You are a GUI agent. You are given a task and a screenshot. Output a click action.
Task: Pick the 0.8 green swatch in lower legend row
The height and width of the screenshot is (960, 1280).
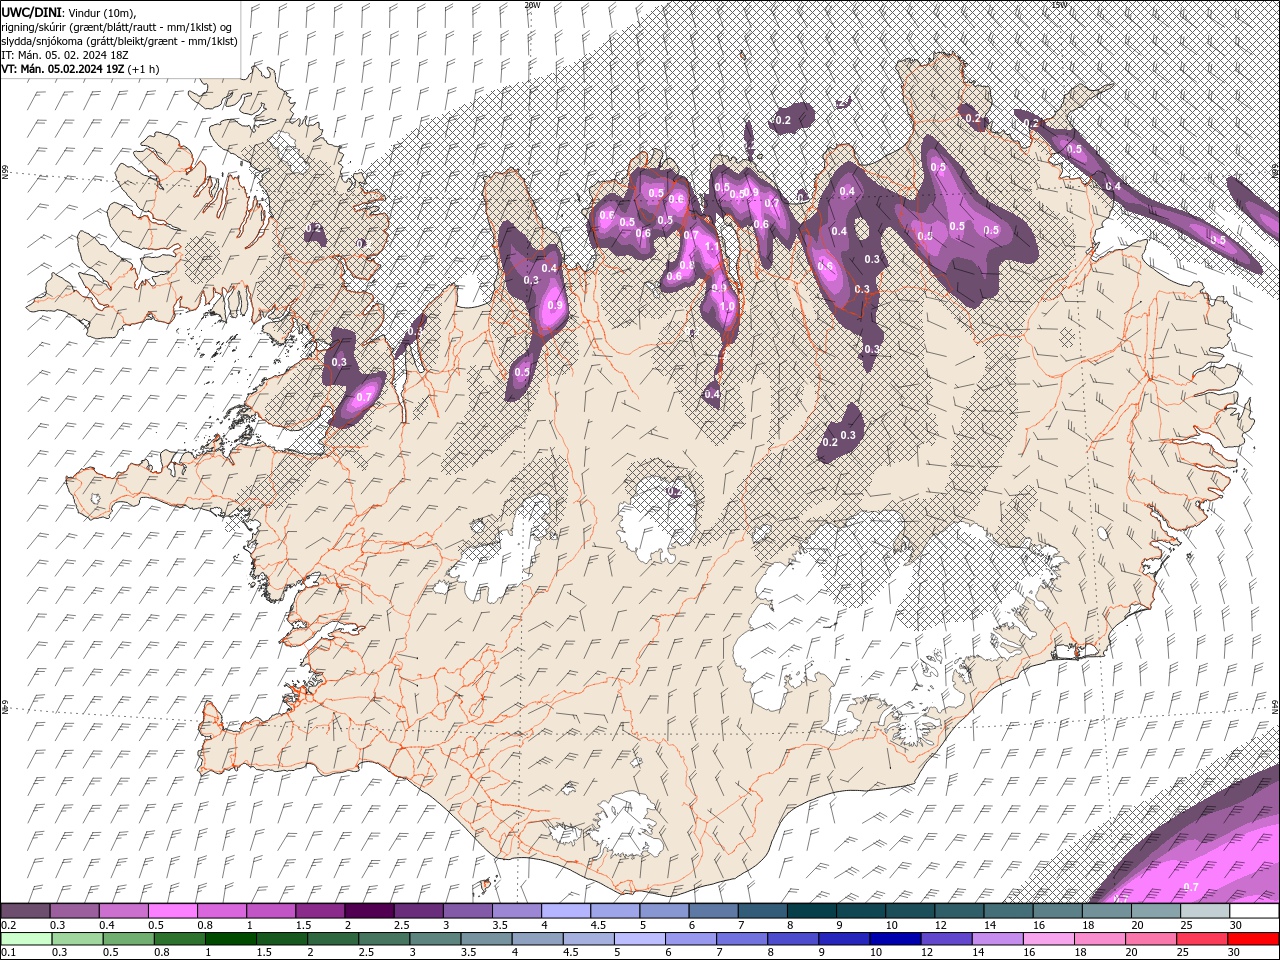(x=179, y=939)
